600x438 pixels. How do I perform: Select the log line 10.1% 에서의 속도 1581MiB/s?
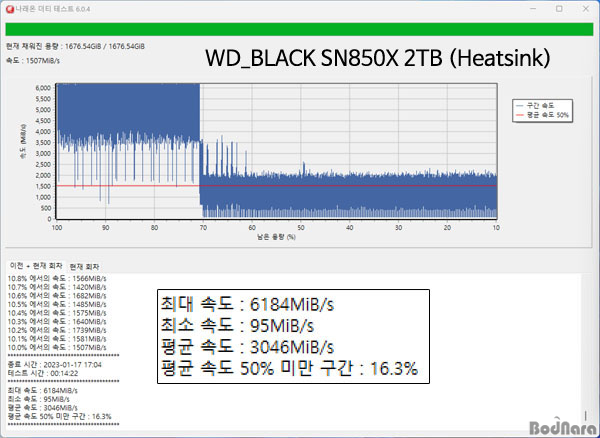(57, 339)
